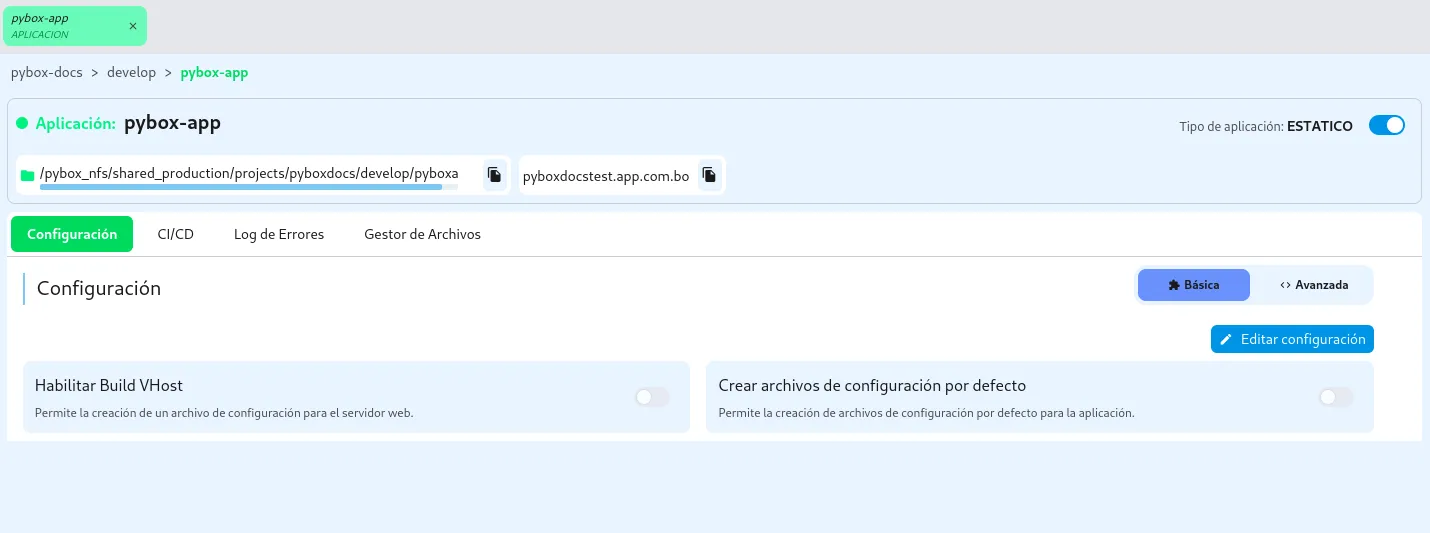
Task: Toggle Crear archivos de configuración por defecto
Action: [1336, 397]
